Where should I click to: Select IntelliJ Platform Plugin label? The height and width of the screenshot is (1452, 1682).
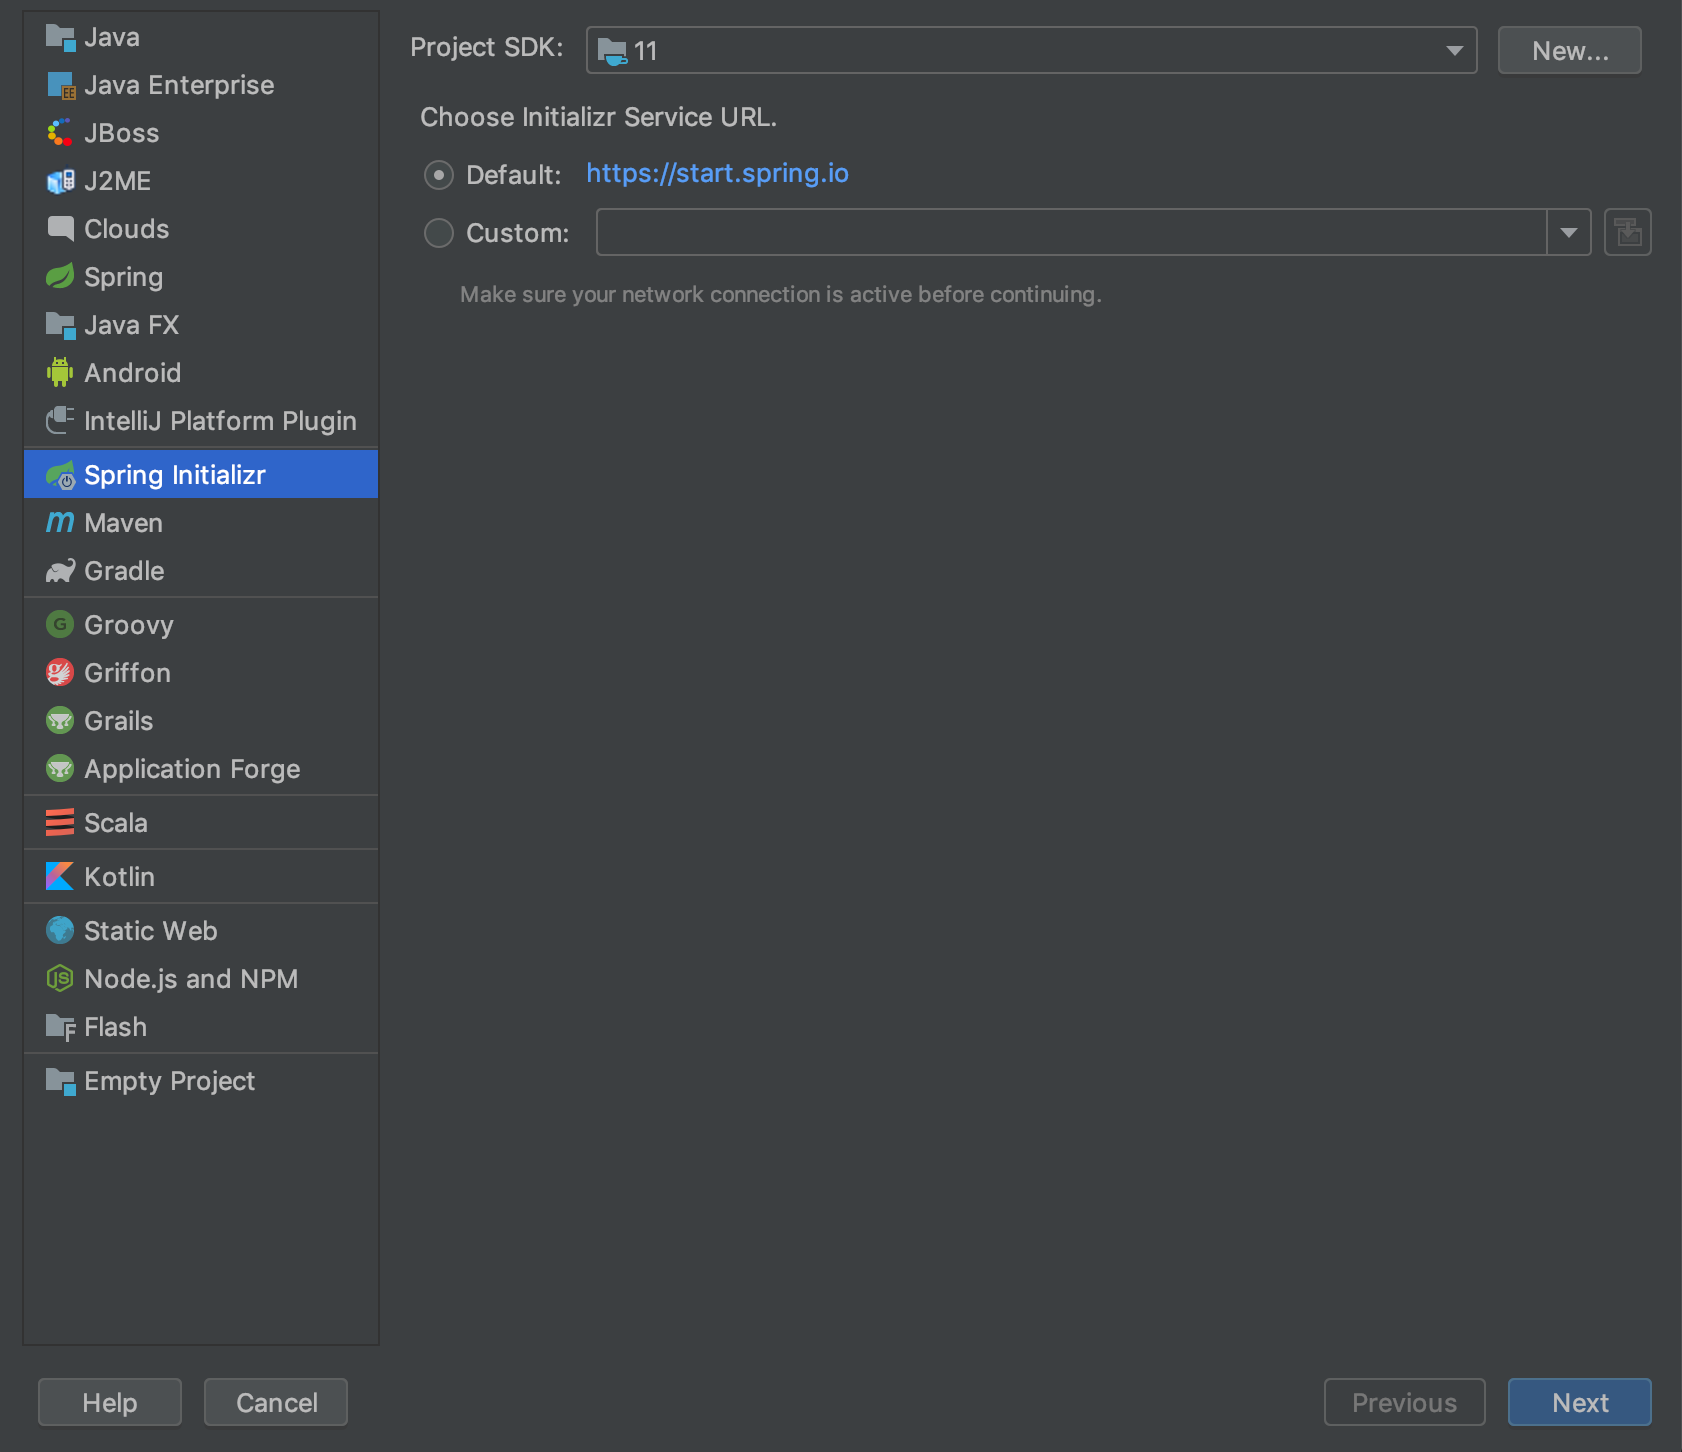coord(220,421)
